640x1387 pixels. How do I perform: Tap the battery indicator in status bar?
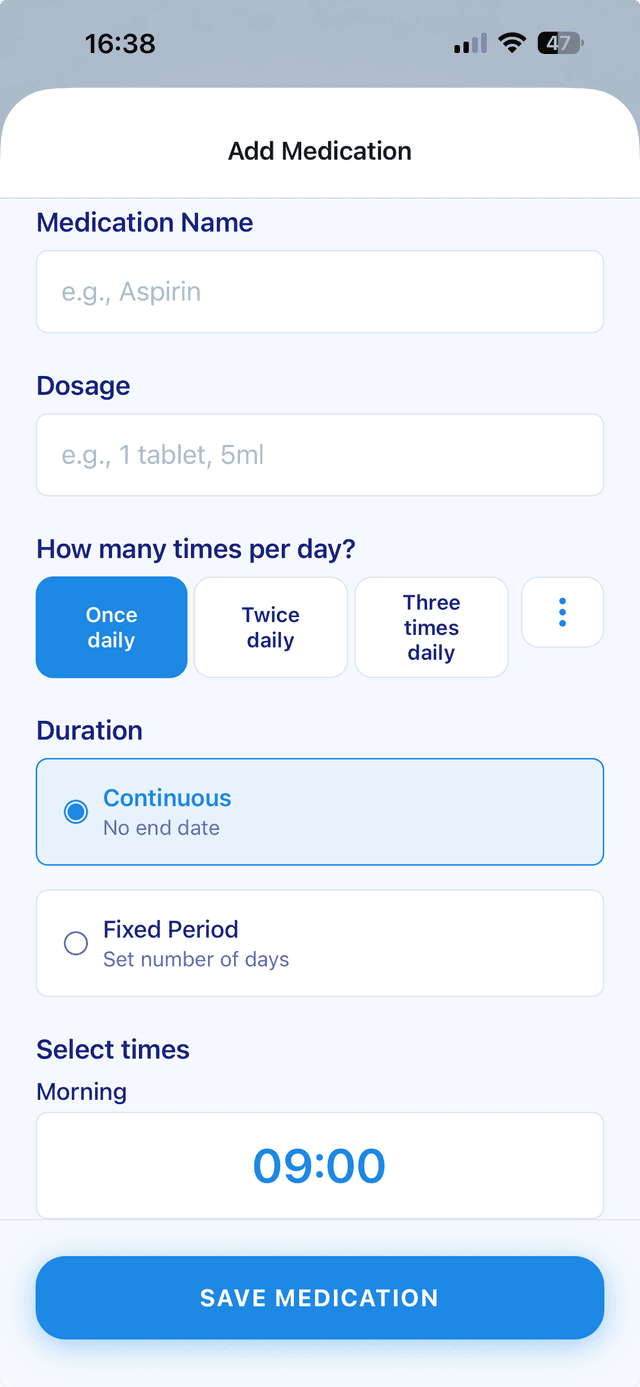pos(560,43)
